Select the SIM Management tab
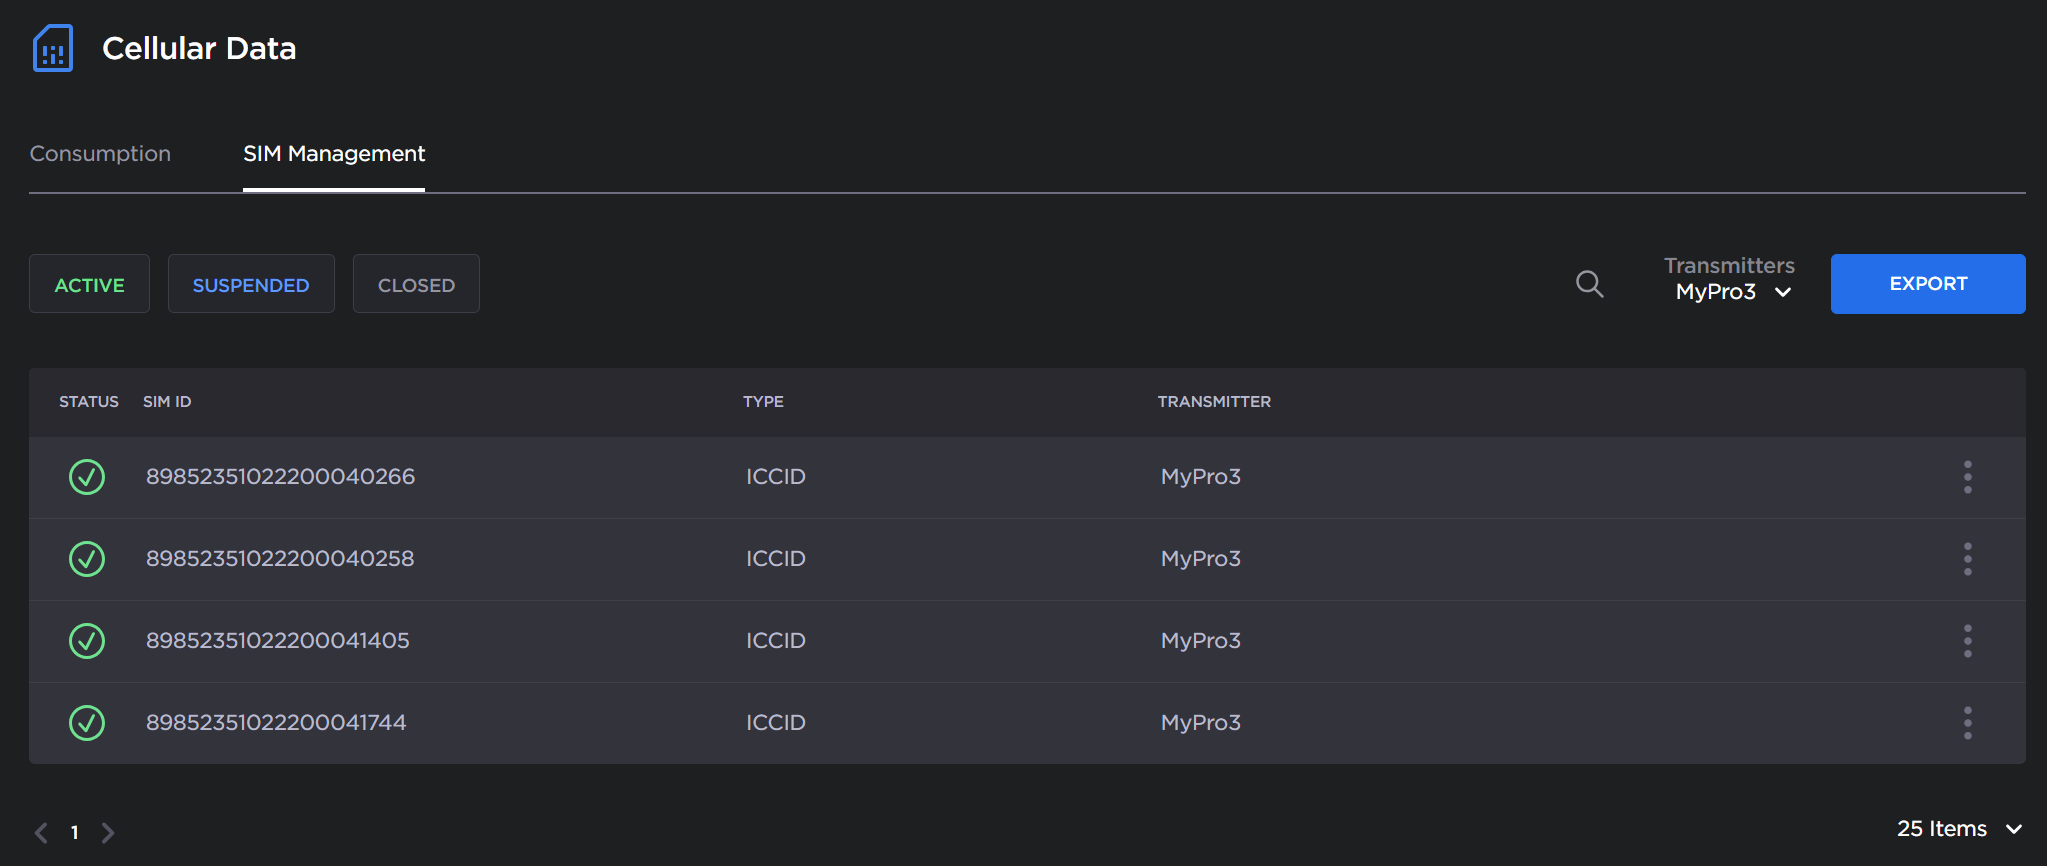Viewport: 2047px width, 866px height. pos(334,154)
